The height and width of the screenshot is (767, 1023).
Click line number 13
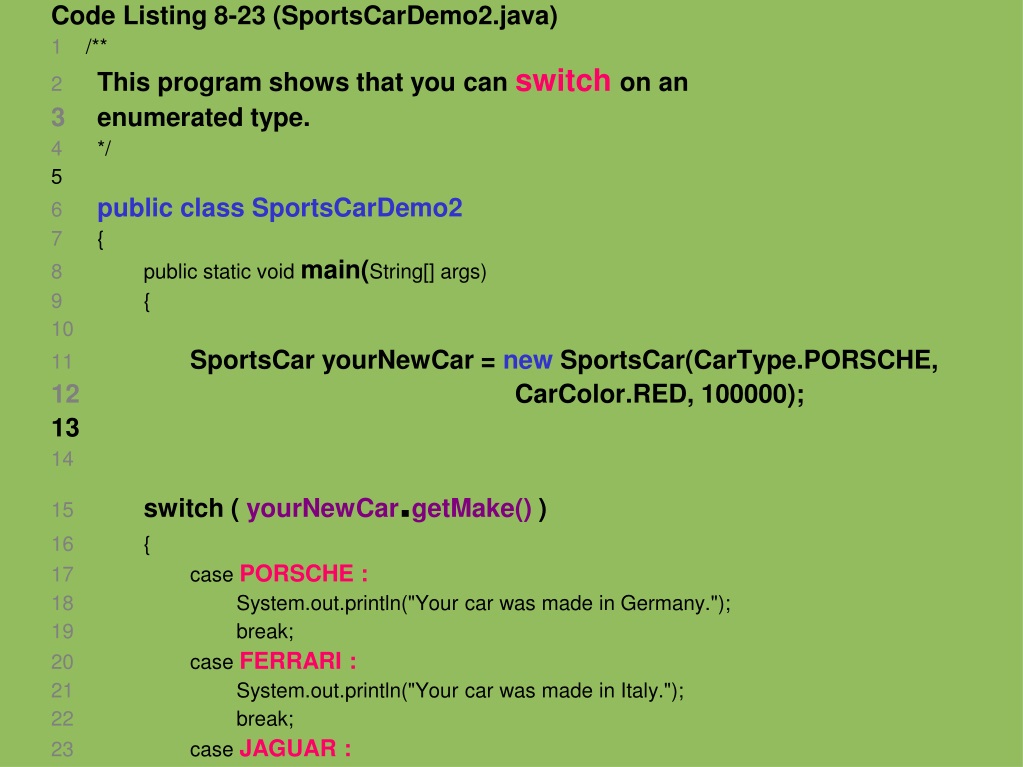[65, 428]
